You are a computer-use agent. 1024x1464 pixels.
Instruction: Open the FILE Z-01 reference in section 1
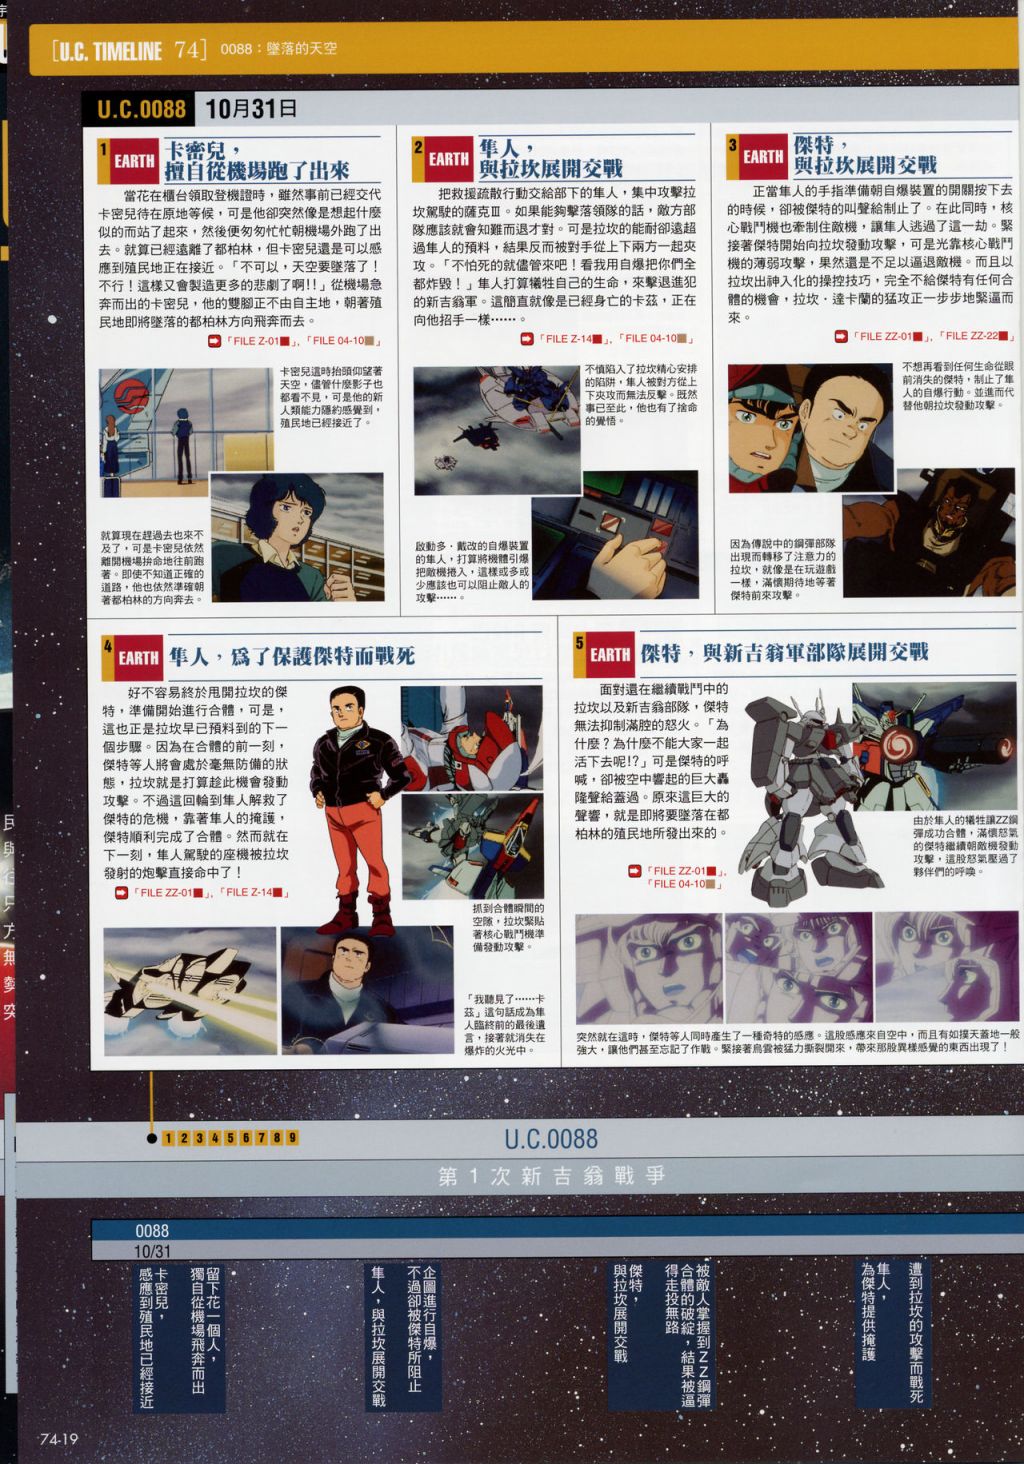[x=262, y=343]
